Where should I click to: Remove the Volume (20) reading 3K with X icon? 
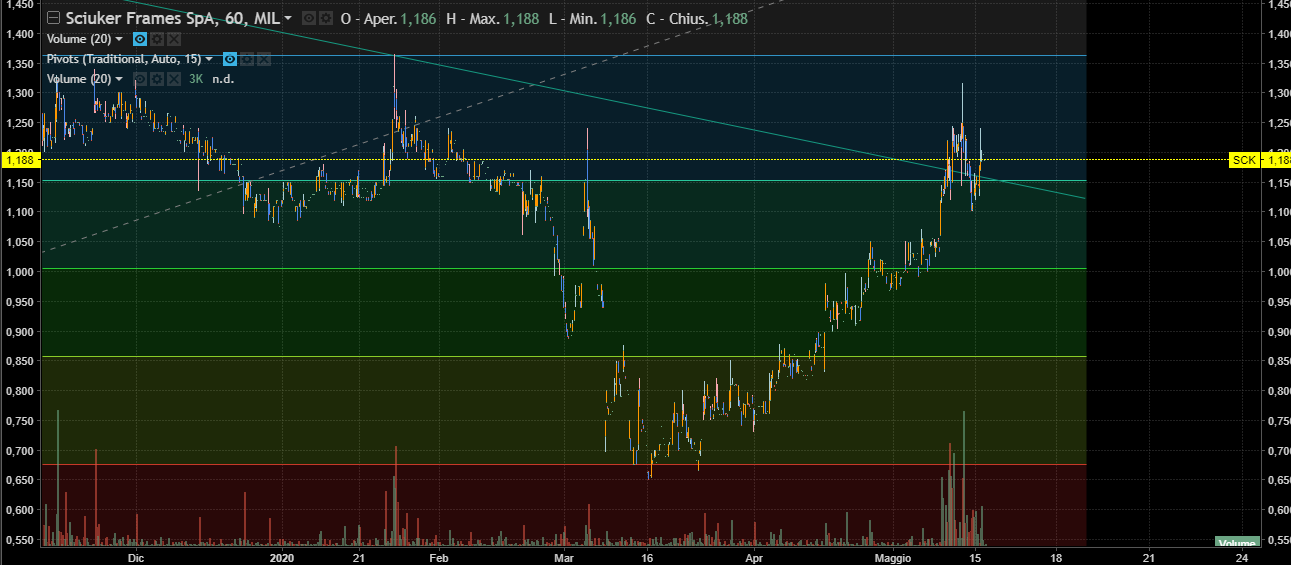[174, 79]
